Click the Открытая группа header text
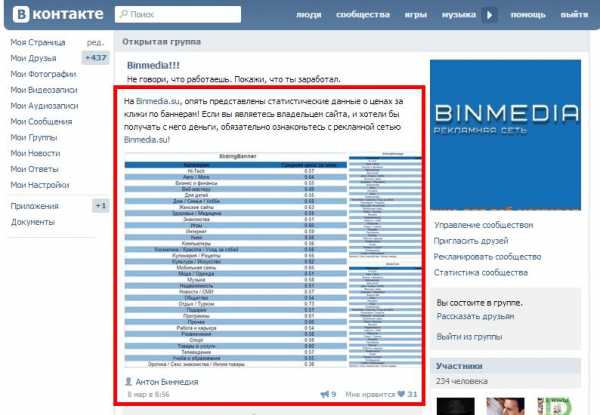 pos(161,42)
